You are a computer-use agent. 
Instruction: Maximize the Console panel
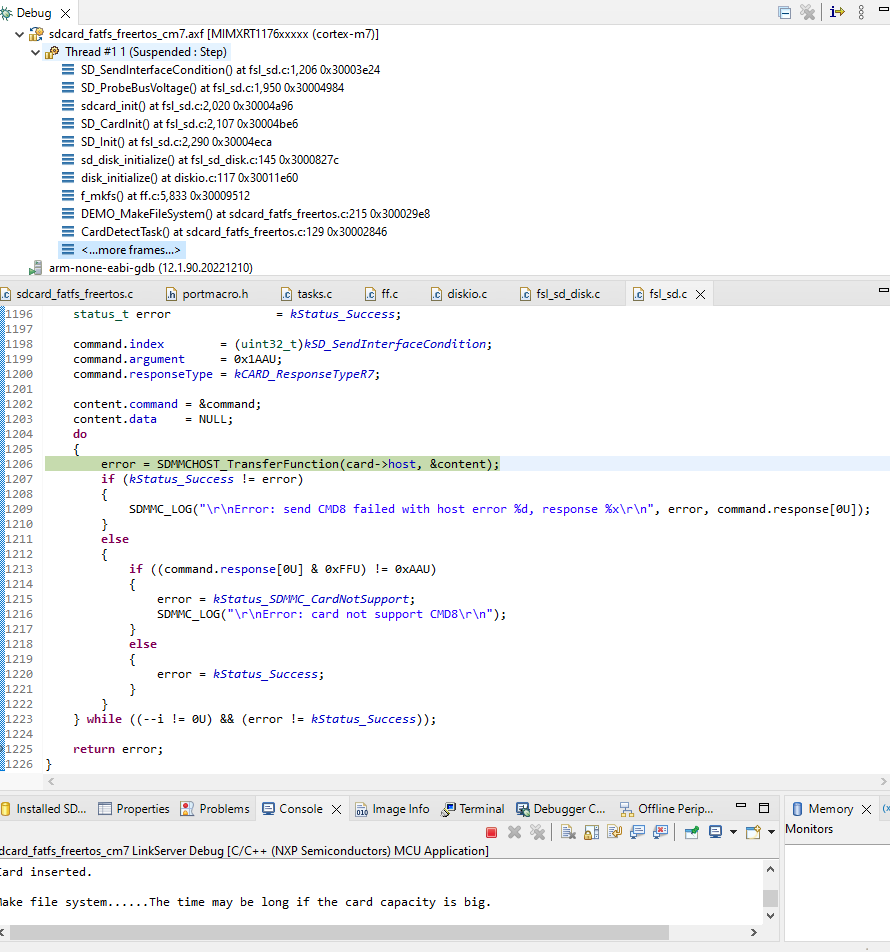764,808
